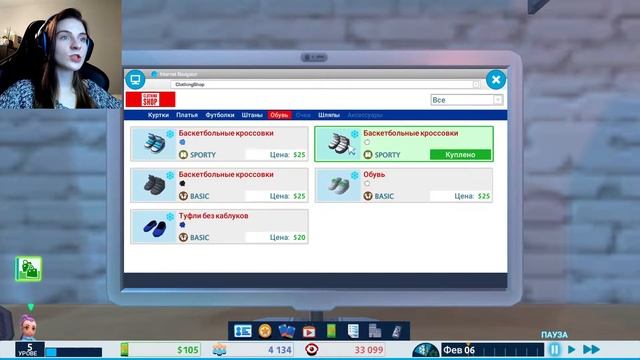
Task: Click the red eye views icon
Action: [312, 349]
